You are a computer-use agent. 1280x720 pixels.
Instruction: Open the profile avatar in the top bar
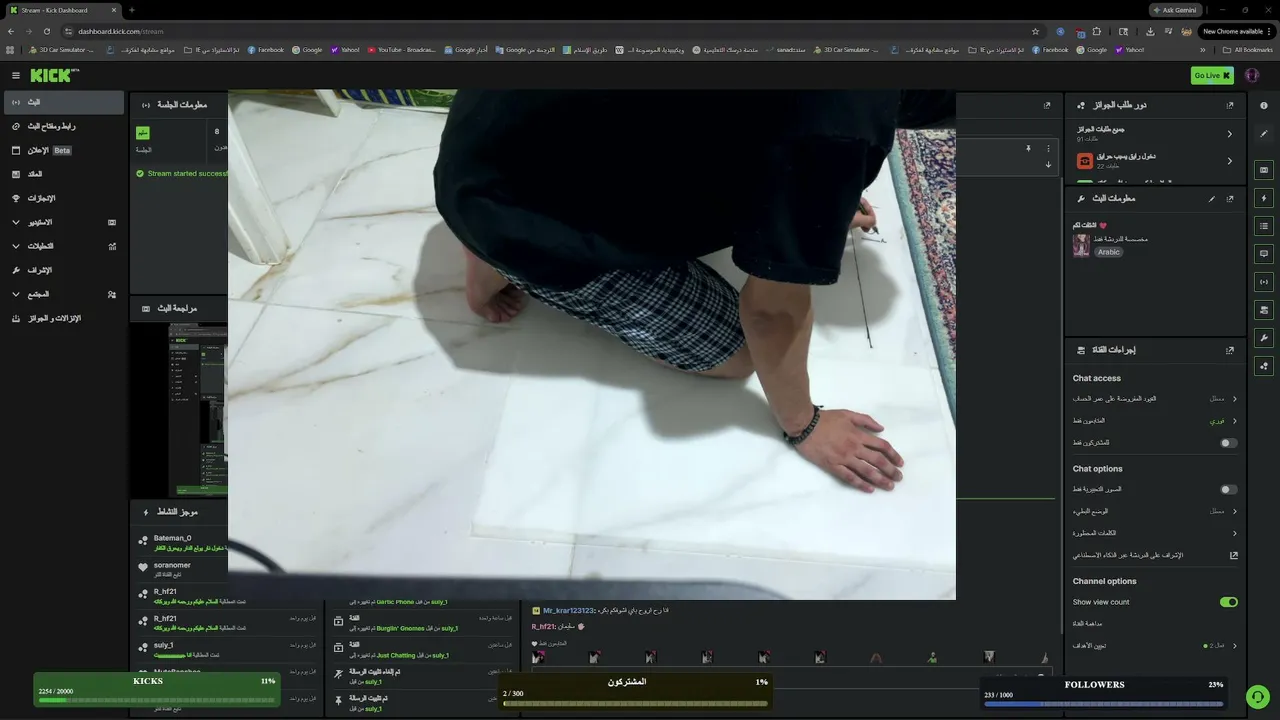[1252, 75]
